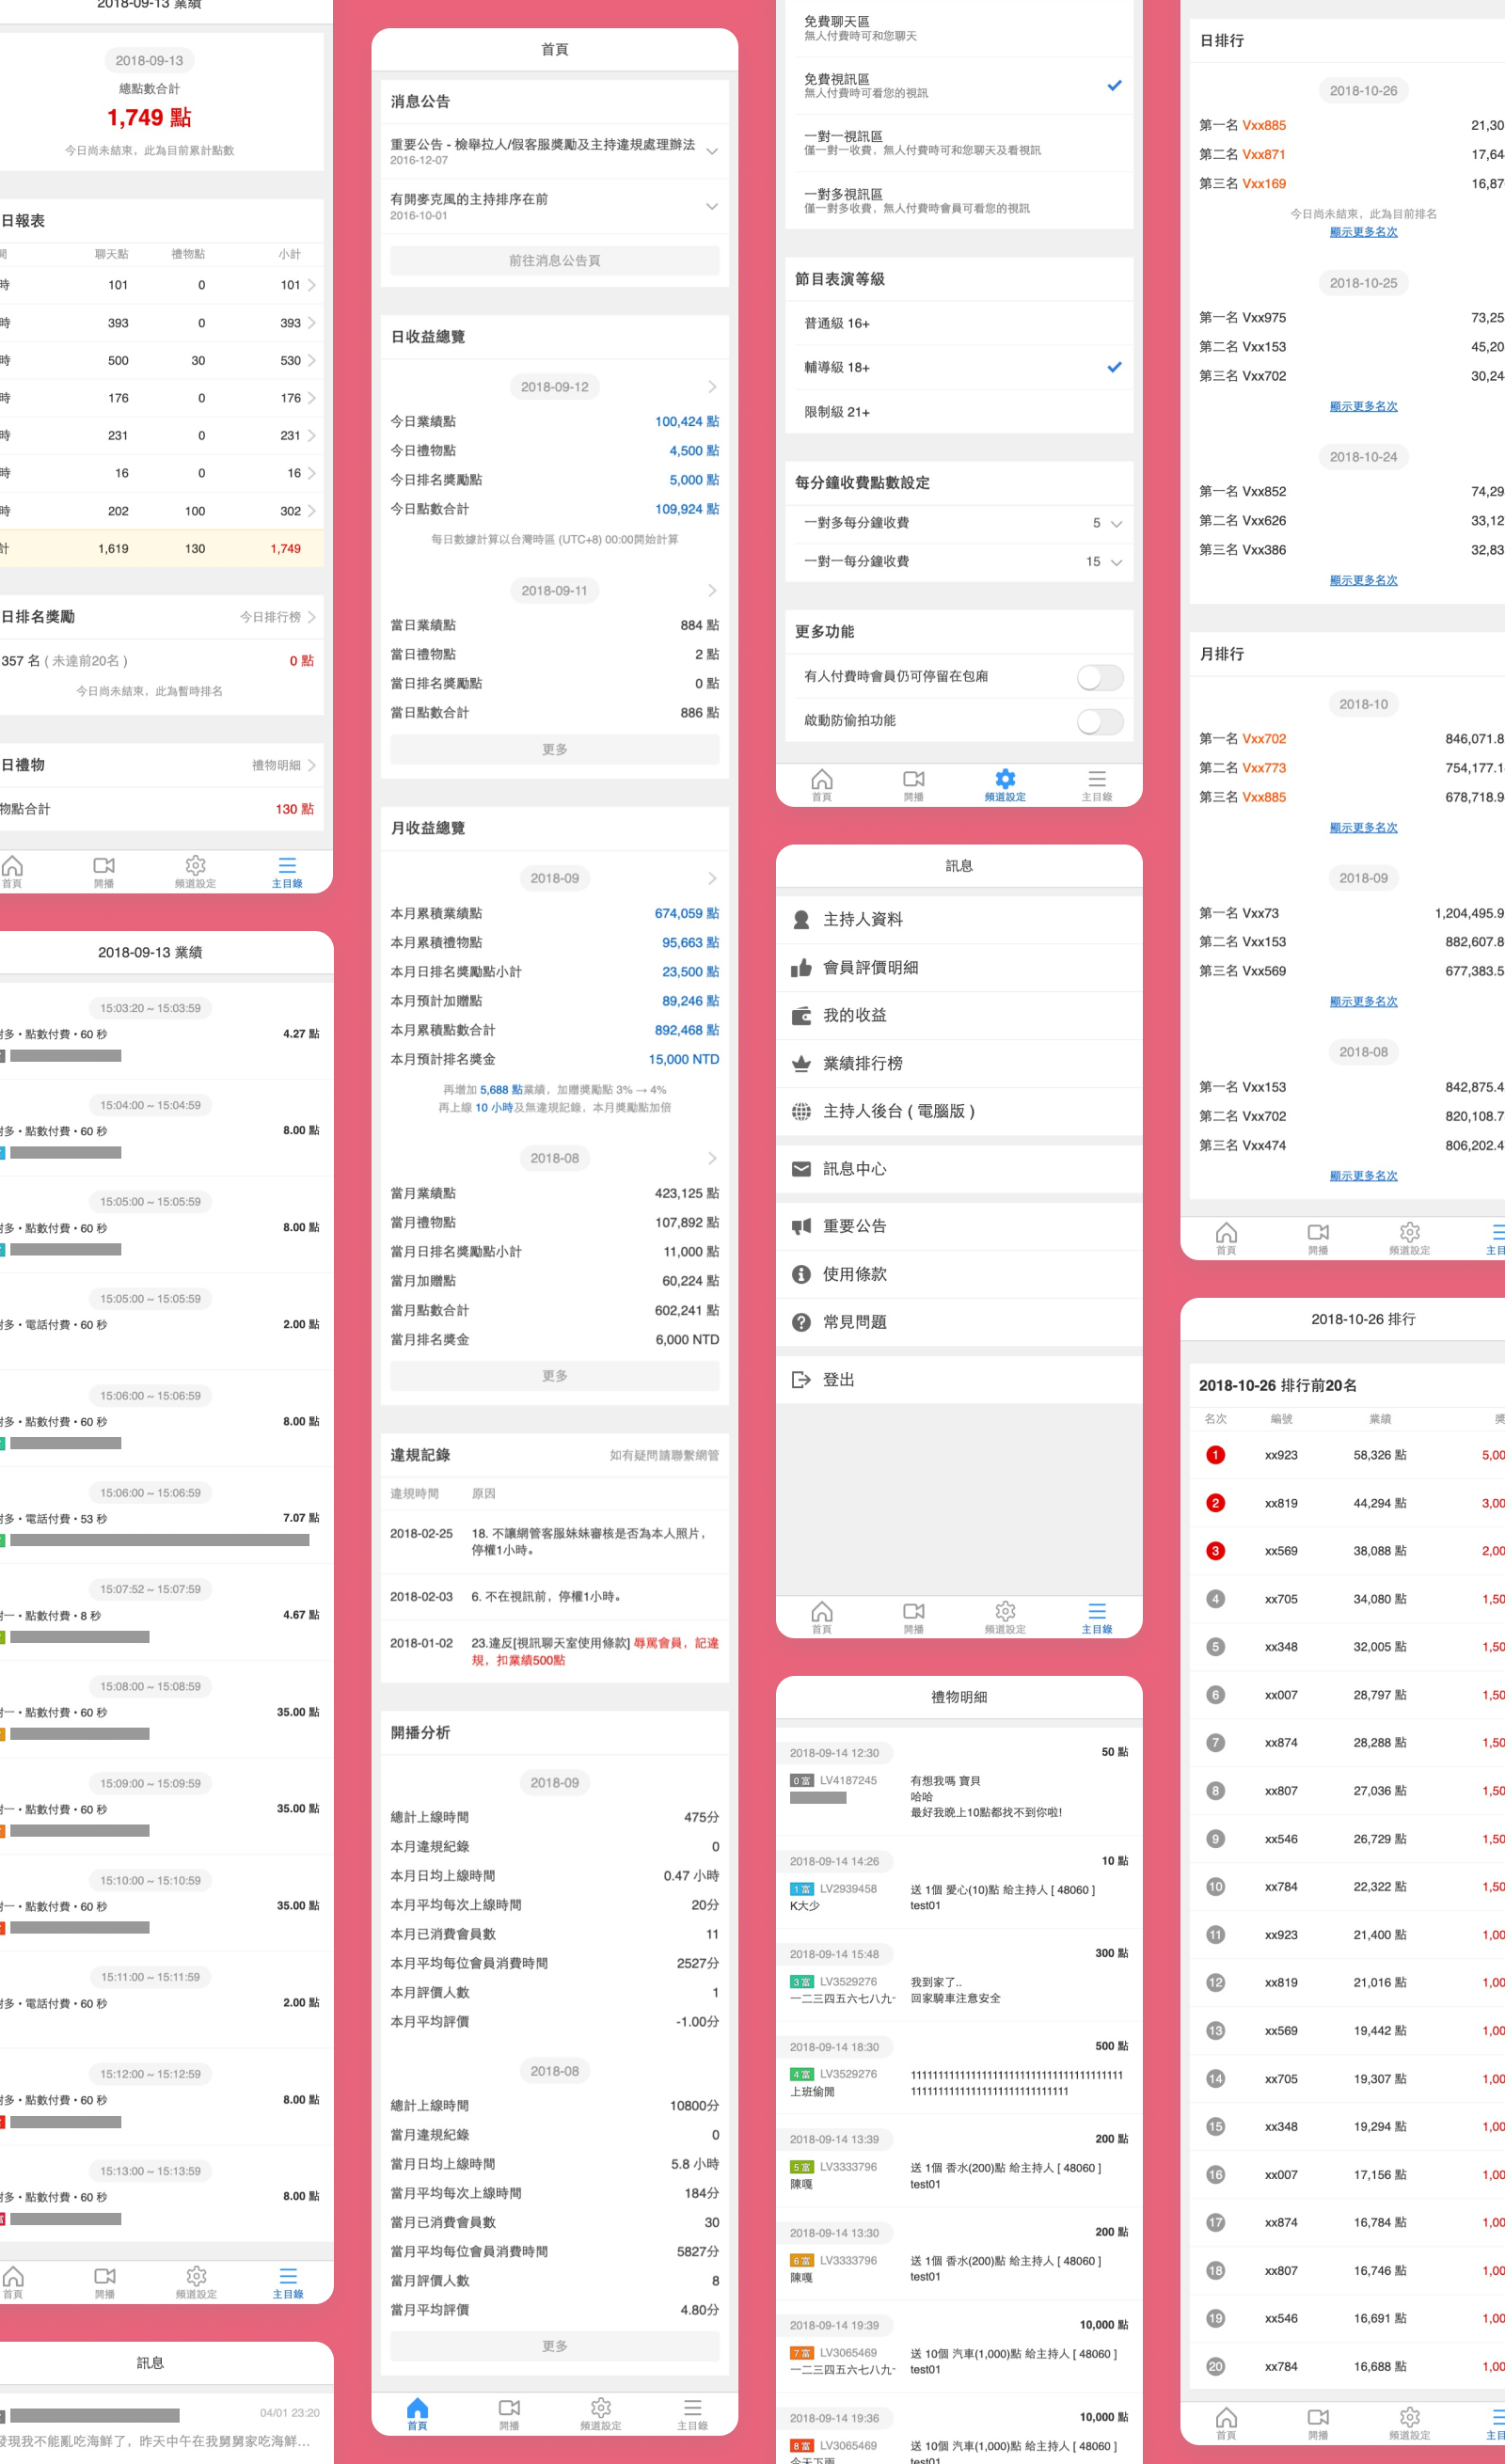The height and width of the screenshot is (2464, 1505).
Task: Open the 一對多每分鐘收費 dropdown
Action: point(1115,523)
